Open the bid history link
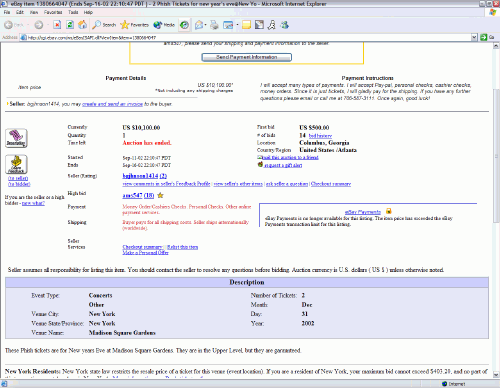Image resolution: width=500 pixels, height=388 pixels. (320, 136)
